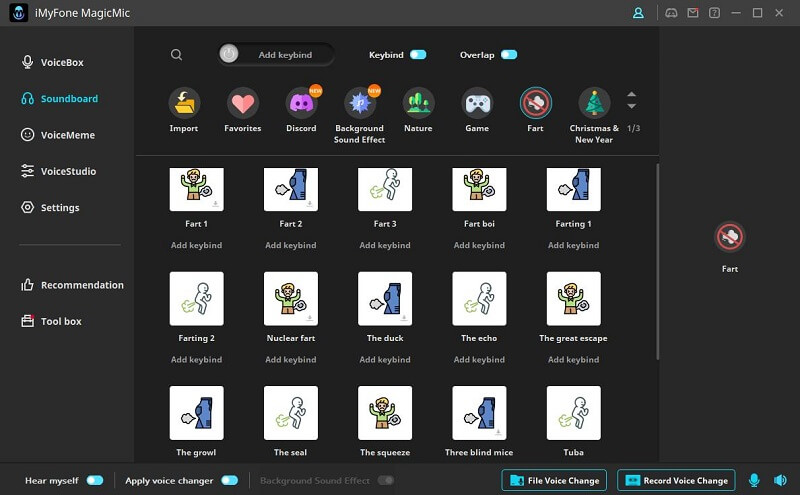Screen dimensions: 800x495
Task: Play The growl sound thumbnail
Action: (x=196, y=413)
